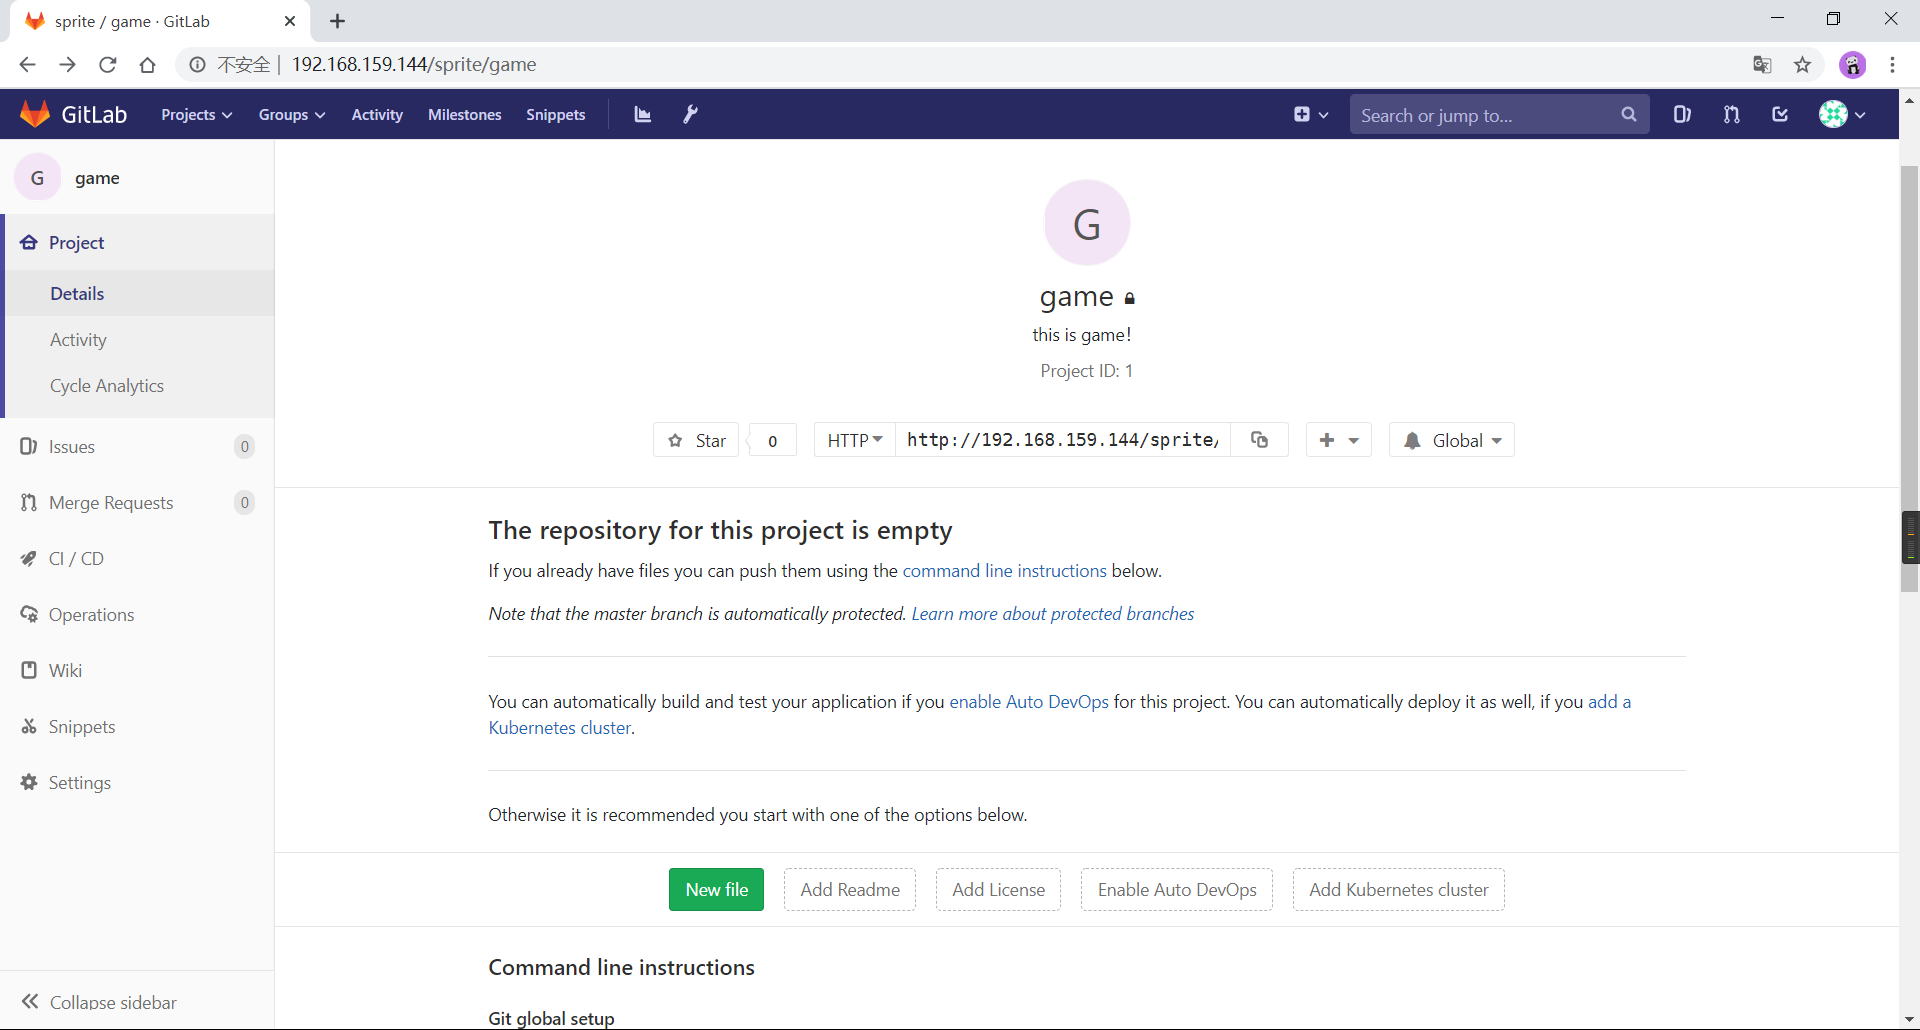This screenshot has width=1920, height=1030.
Task: Click the browser reload icon
Action: point(108,65)
